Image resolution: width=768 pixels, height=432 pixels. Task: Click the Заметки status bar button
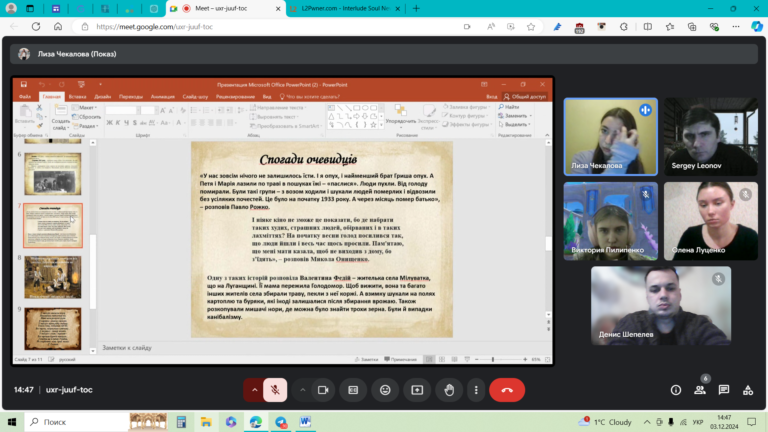[366, 360]
